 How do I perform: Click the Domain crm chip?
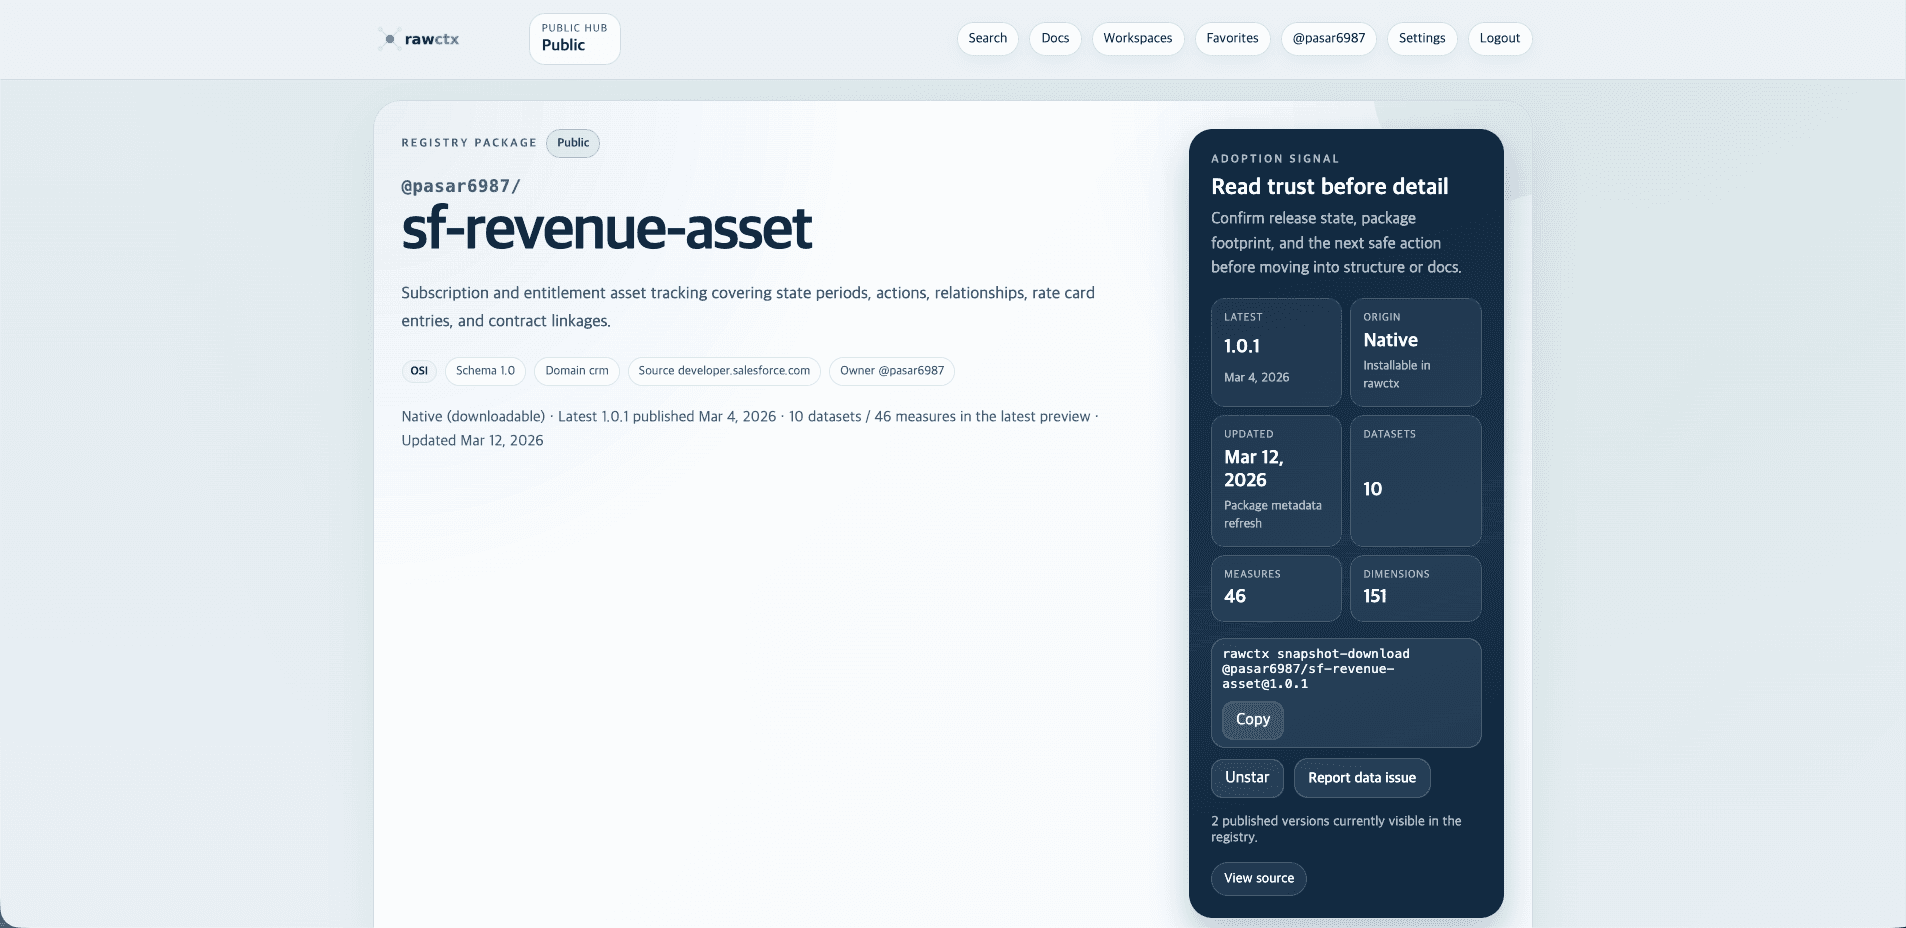576,371
